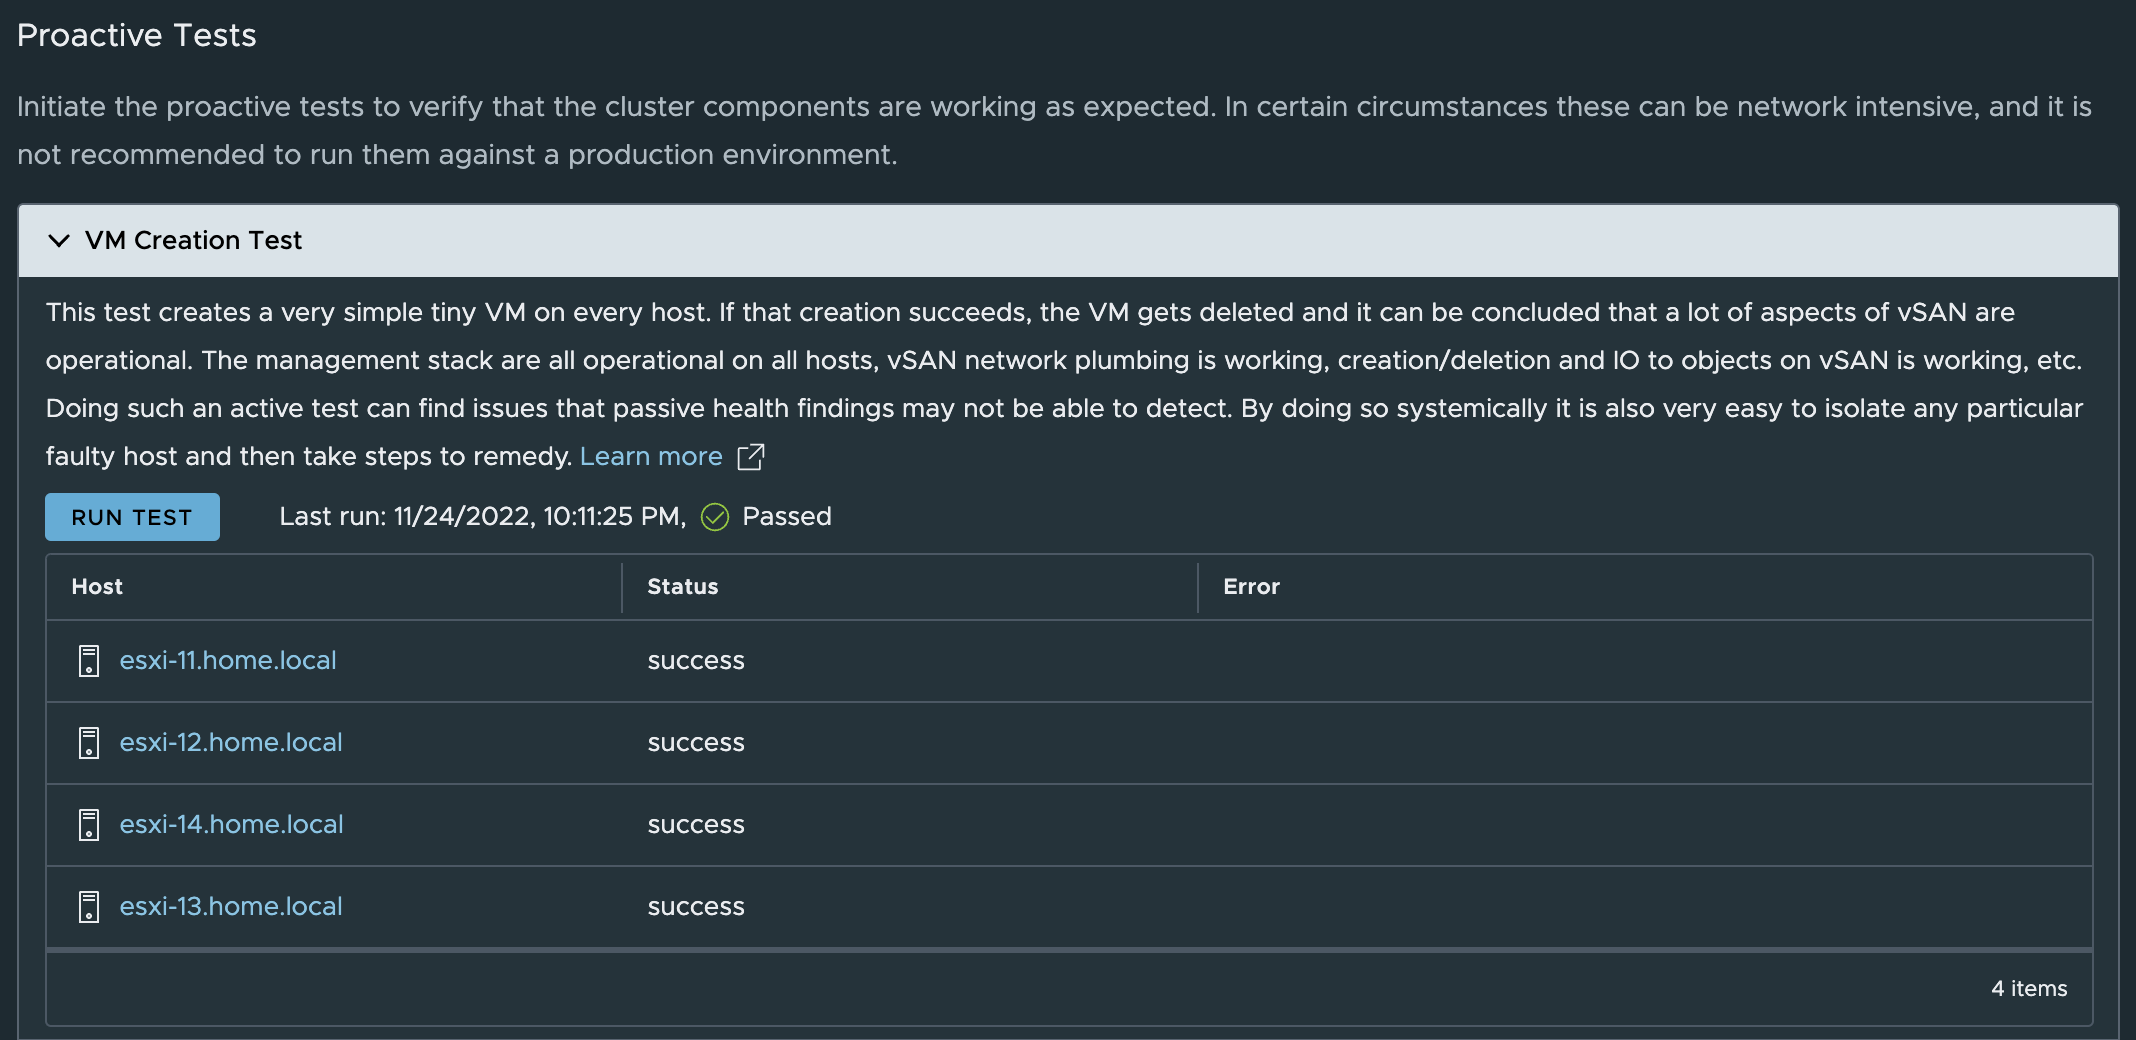Open the Learn more link
This screenshot has height=1040, width=2136.
[651, 456]
